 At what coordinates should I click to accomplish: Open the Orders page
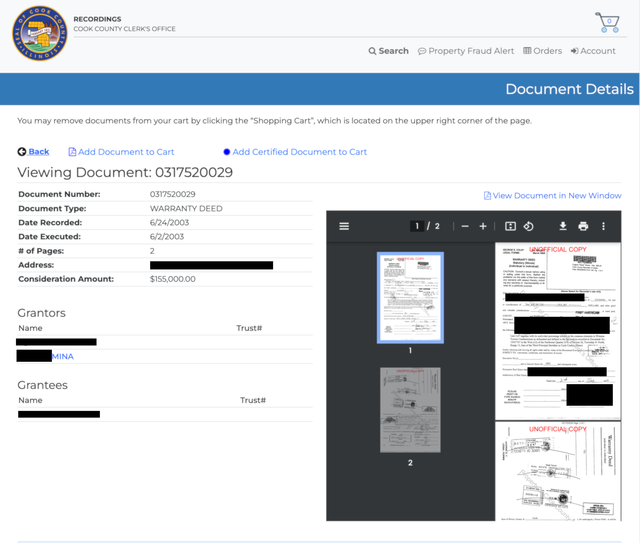(542, 51)
